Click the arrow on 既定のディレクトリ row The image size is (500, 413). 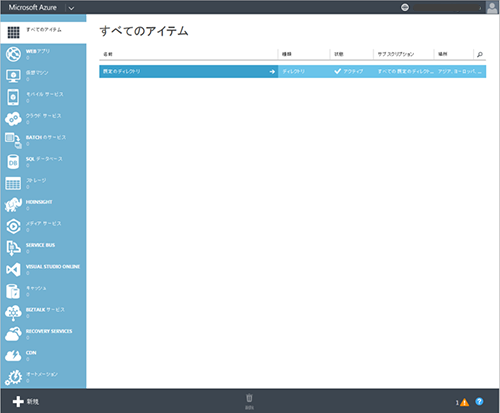click(x=272, y=72)
